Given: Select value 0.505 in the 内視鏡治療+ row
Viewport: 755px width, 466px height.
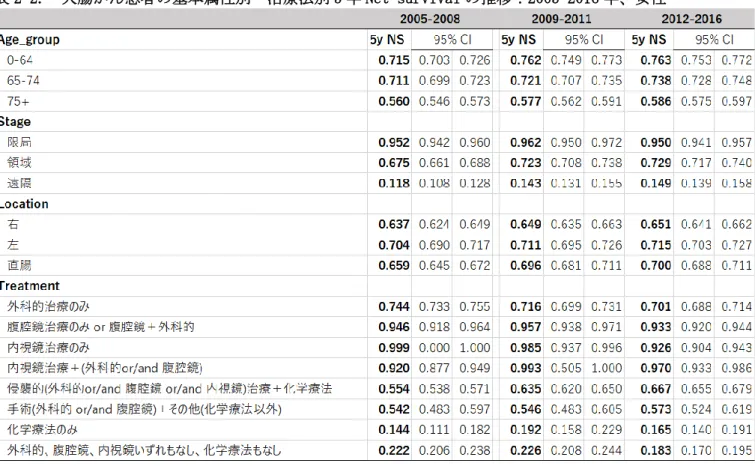Looking at the screenshot, I should (566, 368).
